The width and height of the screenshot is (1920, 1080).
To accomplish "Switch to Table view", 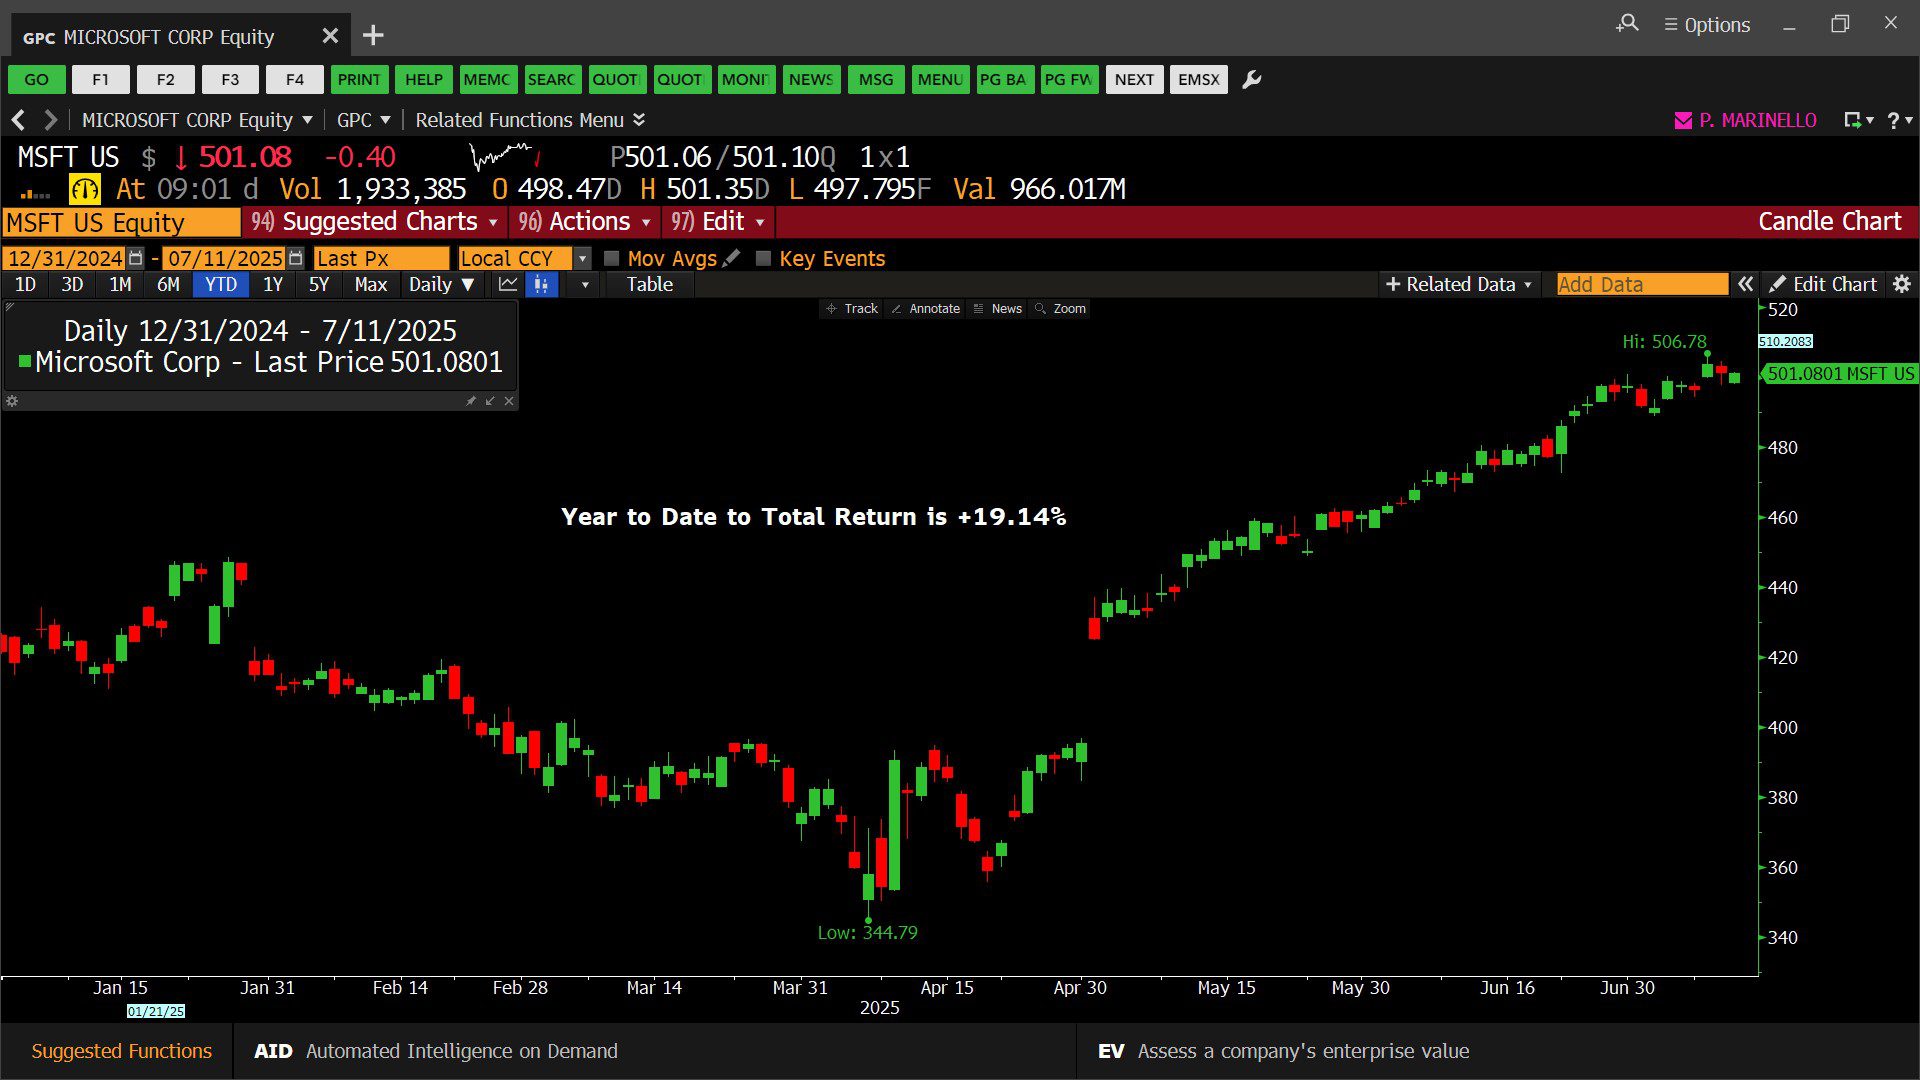I will [x=649, y=284].
